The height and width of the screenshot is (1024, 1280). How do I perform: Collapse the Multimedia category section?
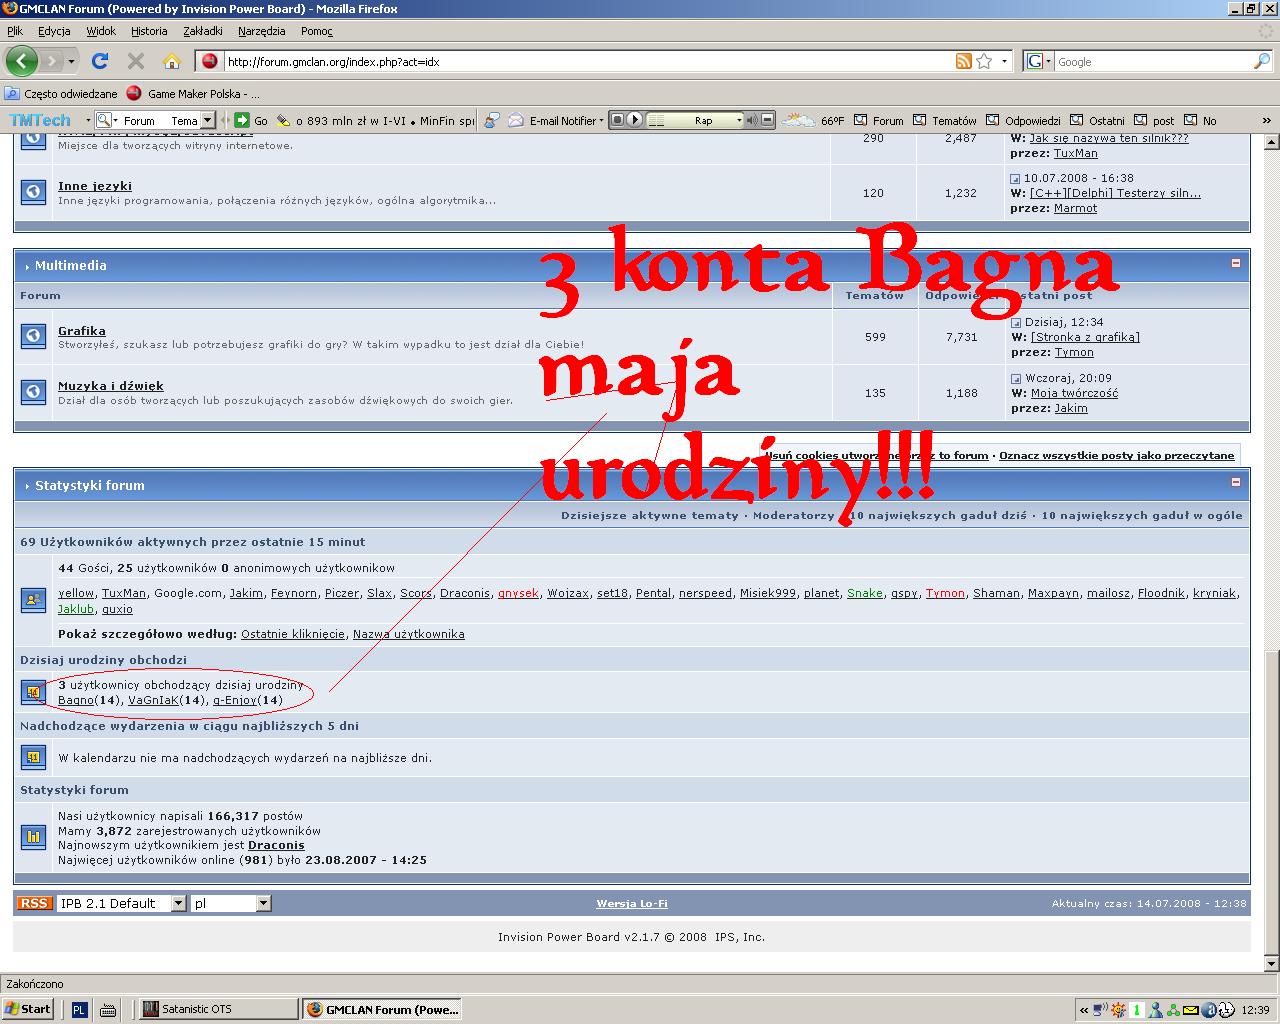coord(1236,263)
